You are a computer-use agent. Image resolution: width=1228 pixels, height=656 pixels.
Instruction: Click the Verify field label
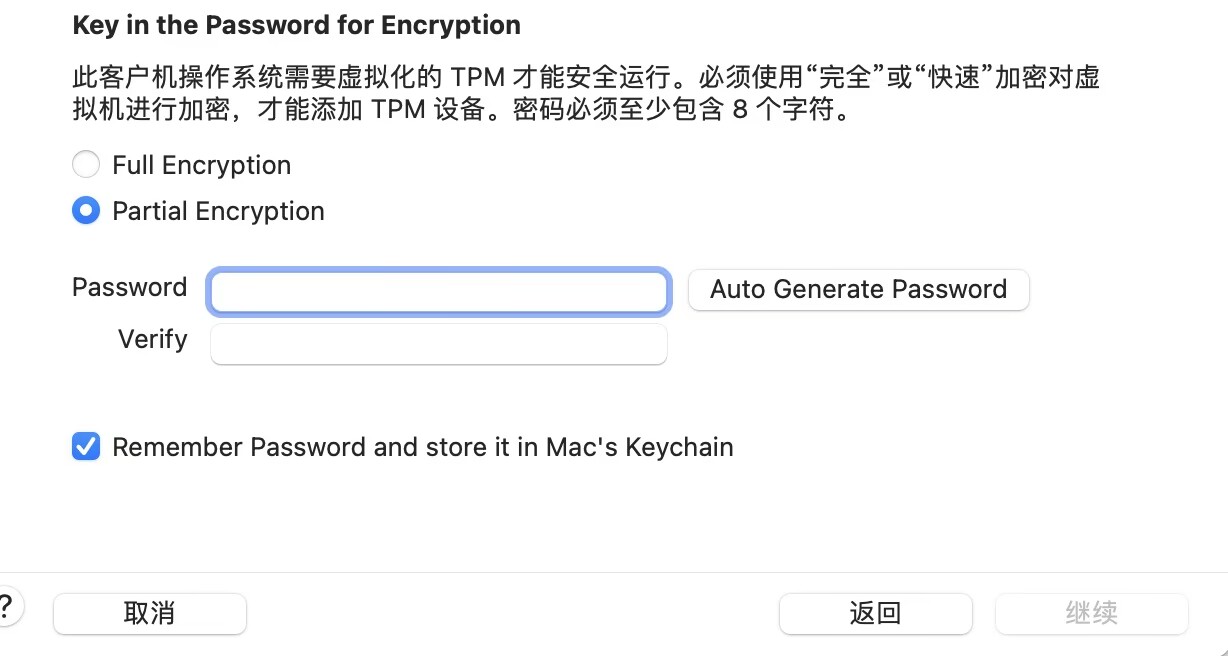pyautogui.click(x=153, y=339)
